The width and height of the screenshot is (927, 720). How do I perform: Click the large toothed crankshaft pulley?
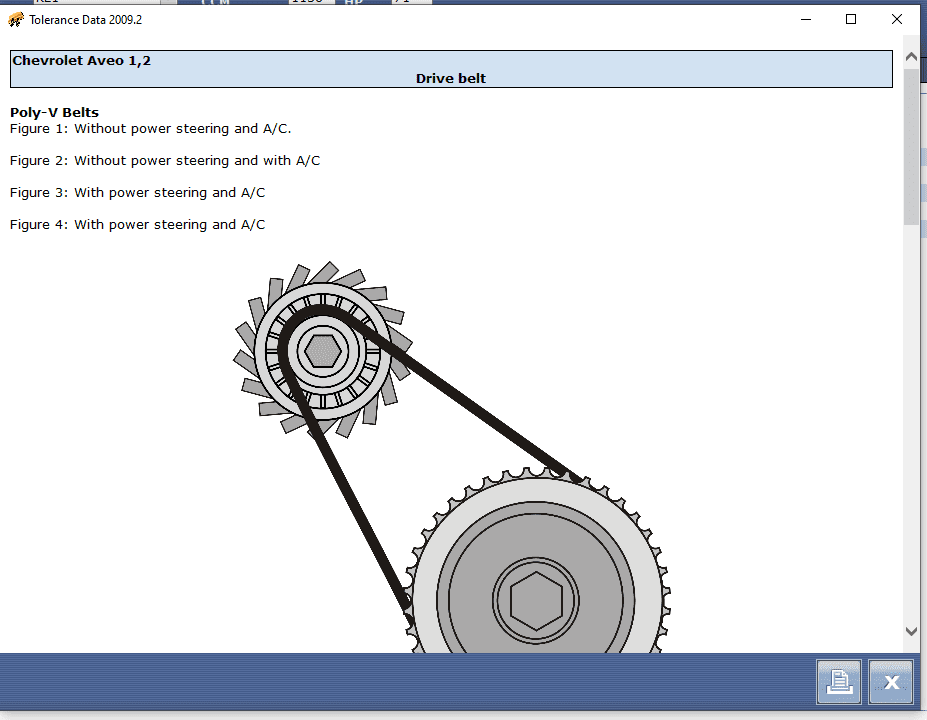(x=537, y=600)
